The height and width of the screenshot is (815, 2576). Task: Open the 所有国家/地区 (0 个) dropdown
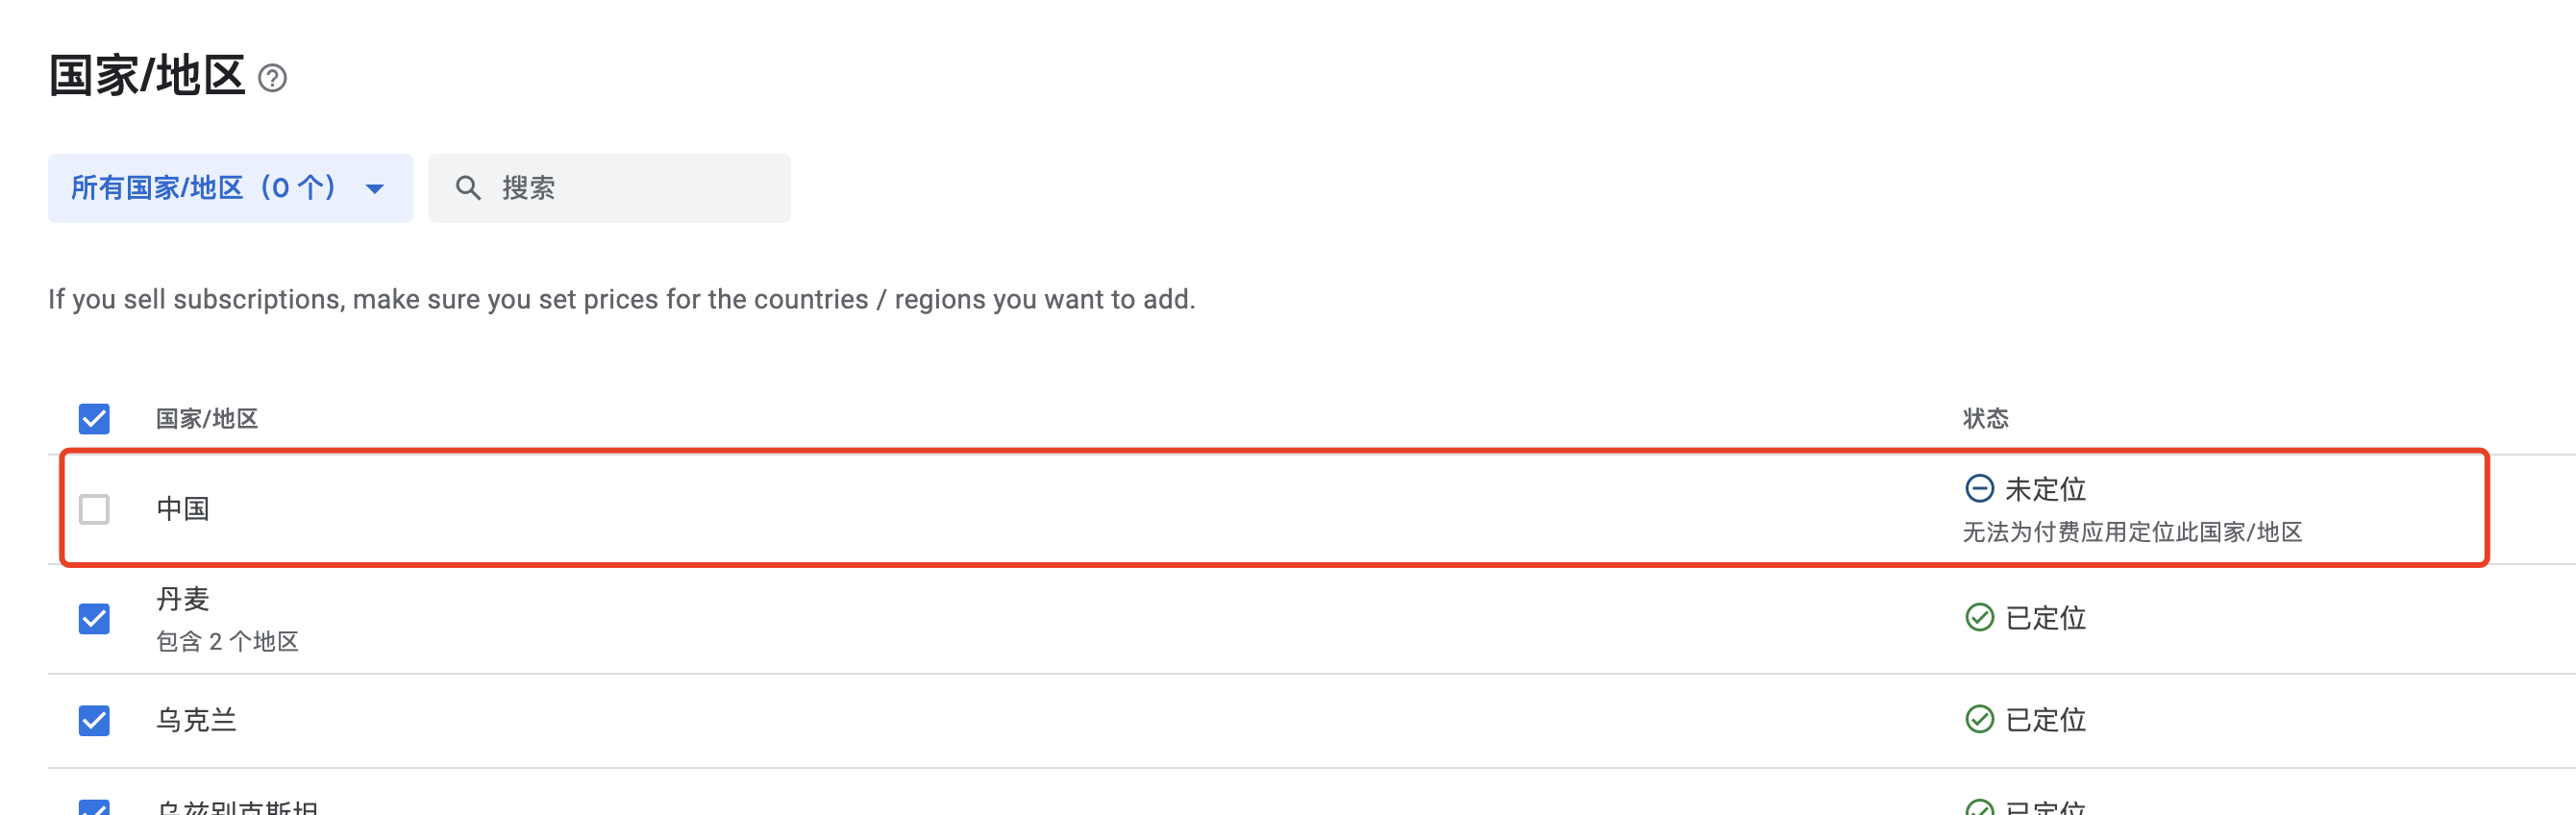coord(205,188)
